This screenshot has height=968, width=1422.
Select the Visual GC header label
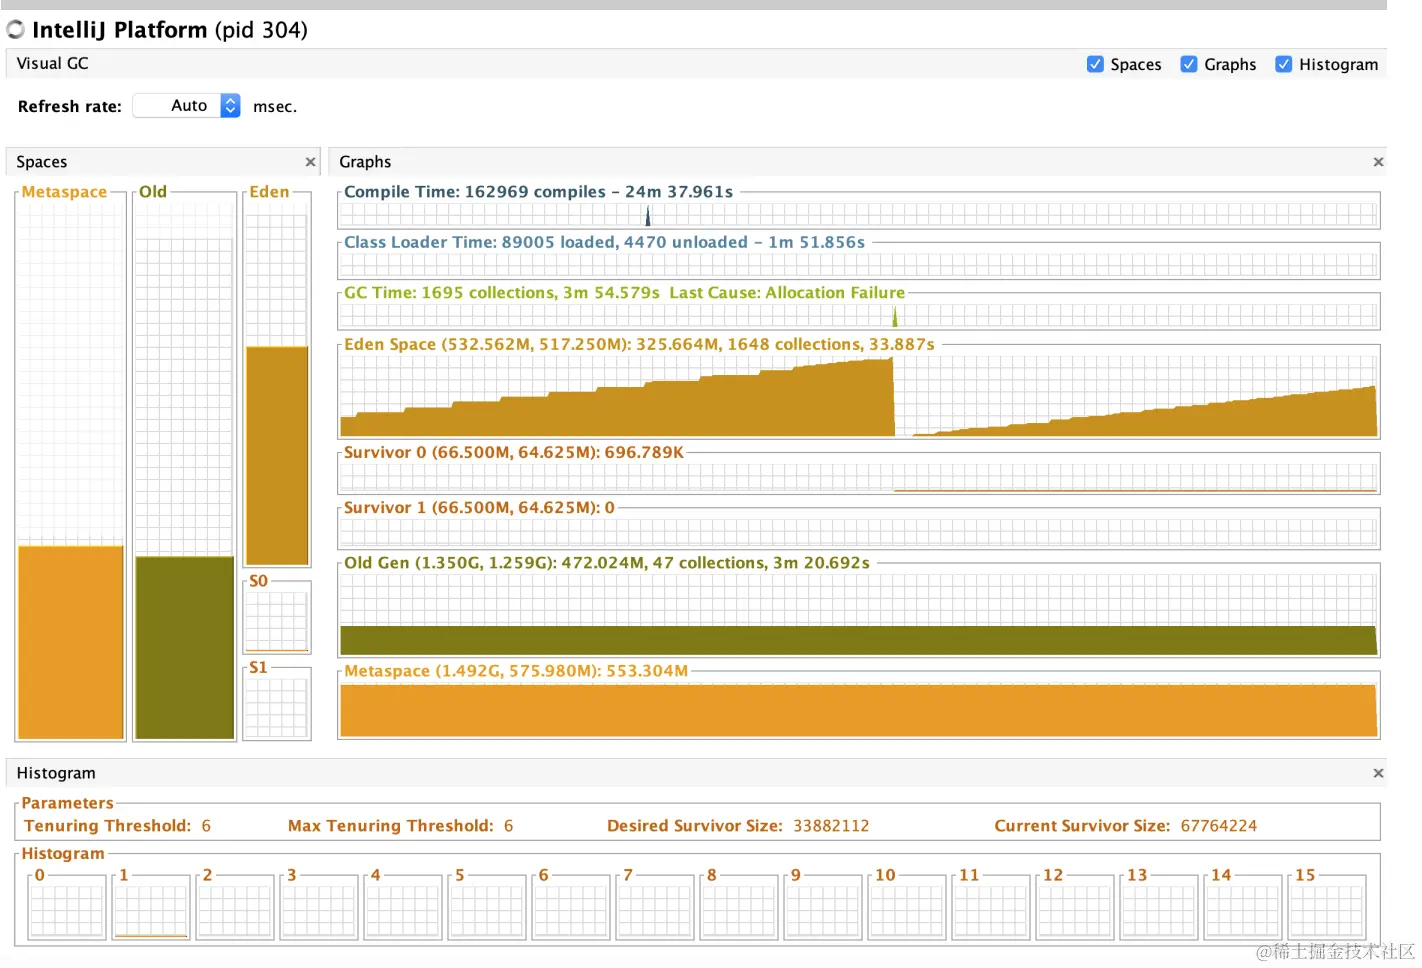(52, 64)
